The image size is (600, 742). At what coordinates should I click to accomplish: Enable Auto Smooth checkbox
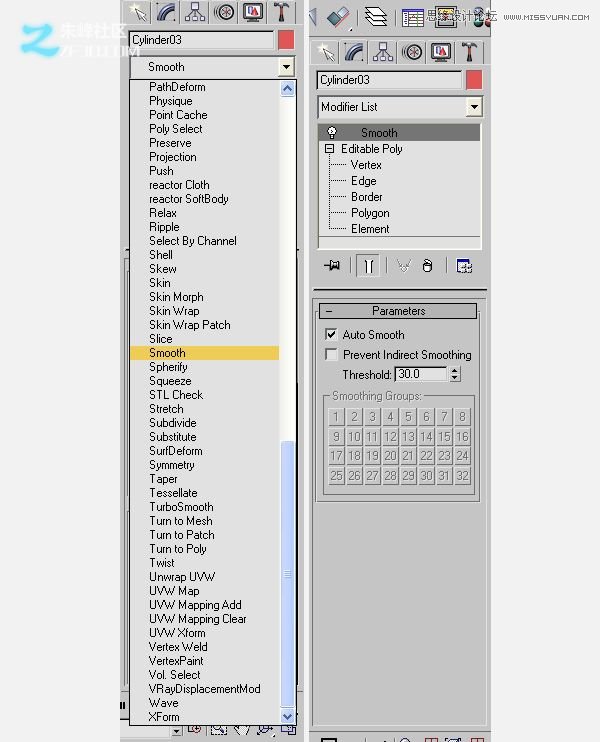coord(331,334)
